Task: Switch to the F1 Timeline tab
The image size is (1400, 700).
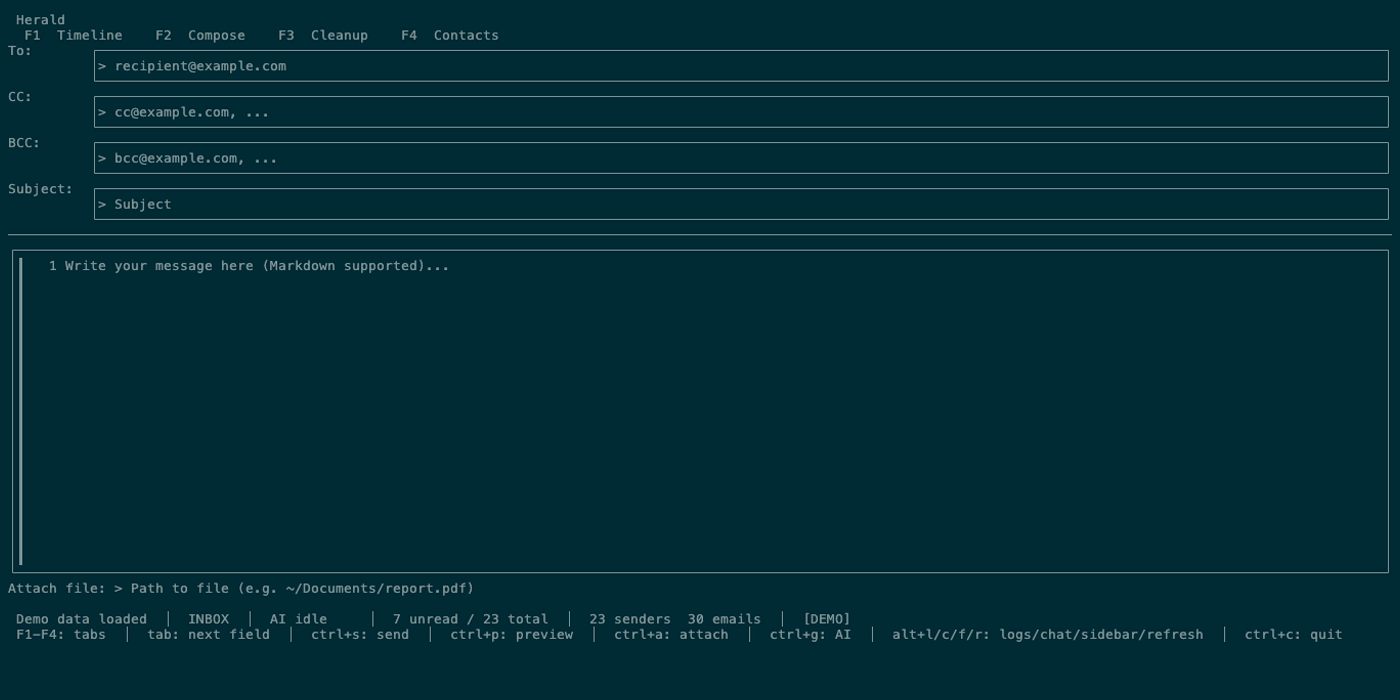Action: point(73,35)
